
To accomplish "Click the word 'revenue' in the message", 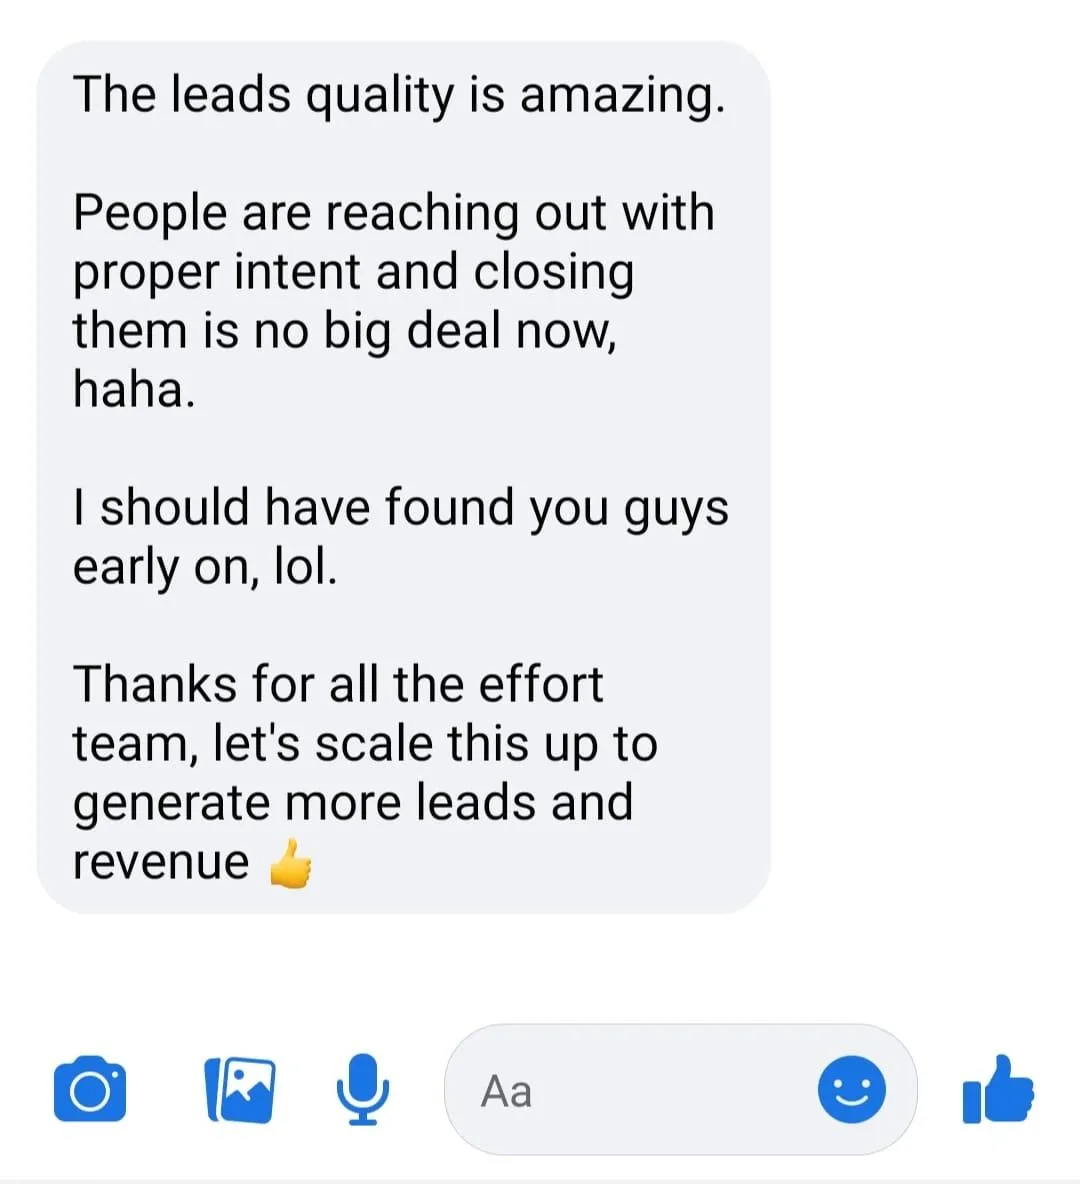I will [161, 863].
